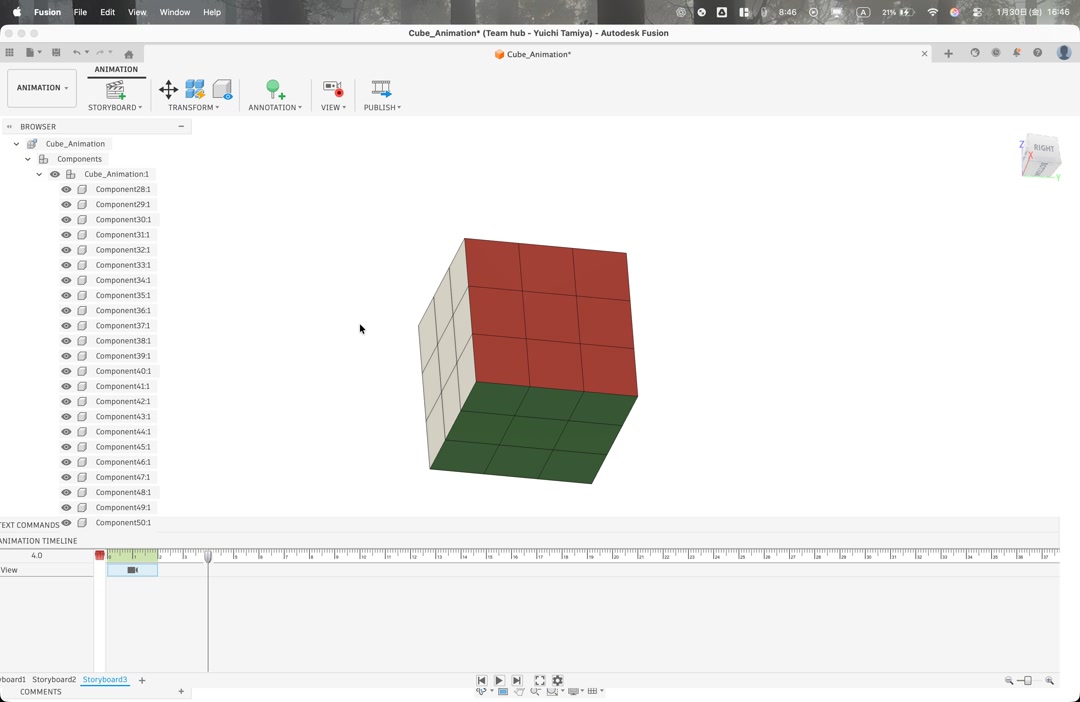
Task: Open the Window menu in menu bar
Action: [175, 12]
